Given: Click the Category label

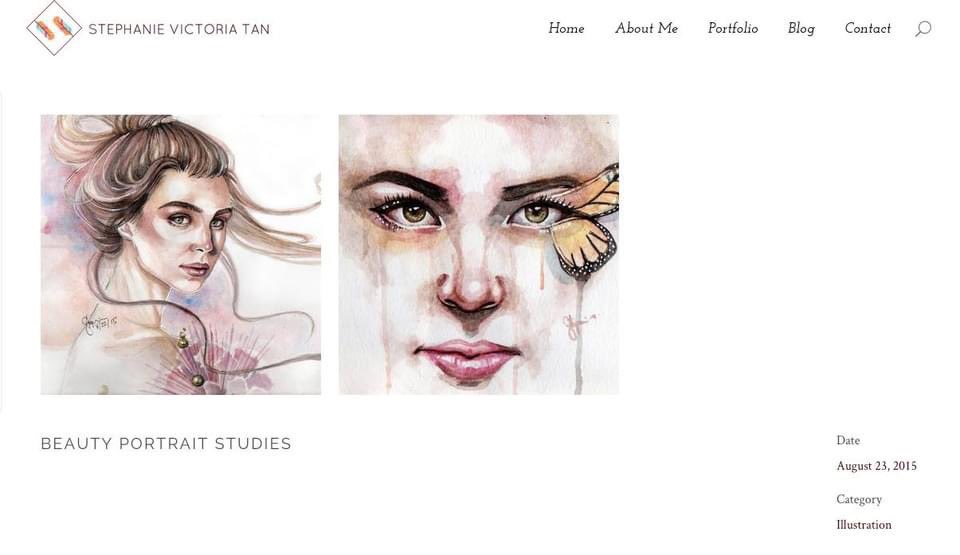Looking at the screenshot, I should tap(859, 499).
